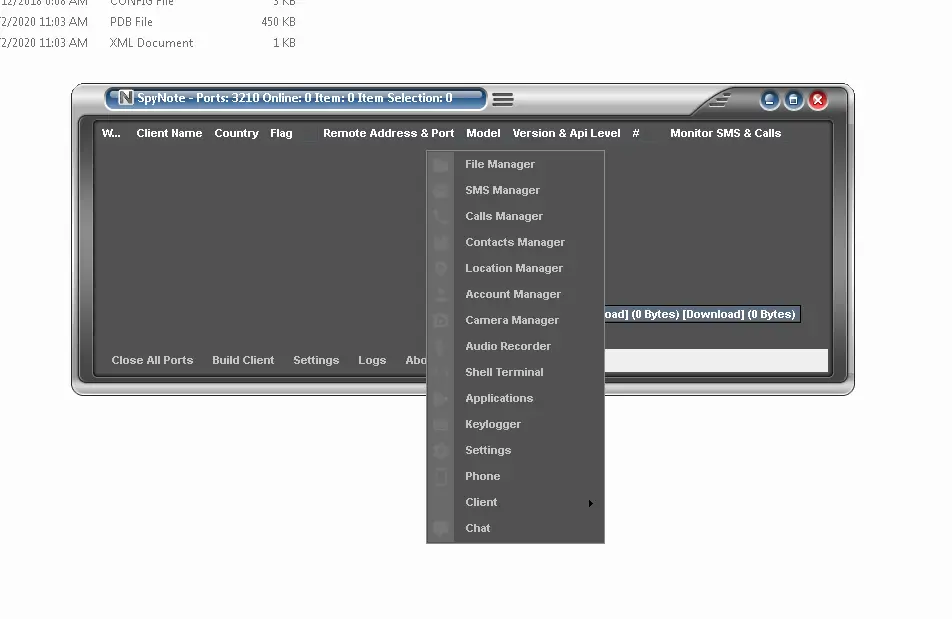Click the Account Manager icon

(x=440, y=294)
